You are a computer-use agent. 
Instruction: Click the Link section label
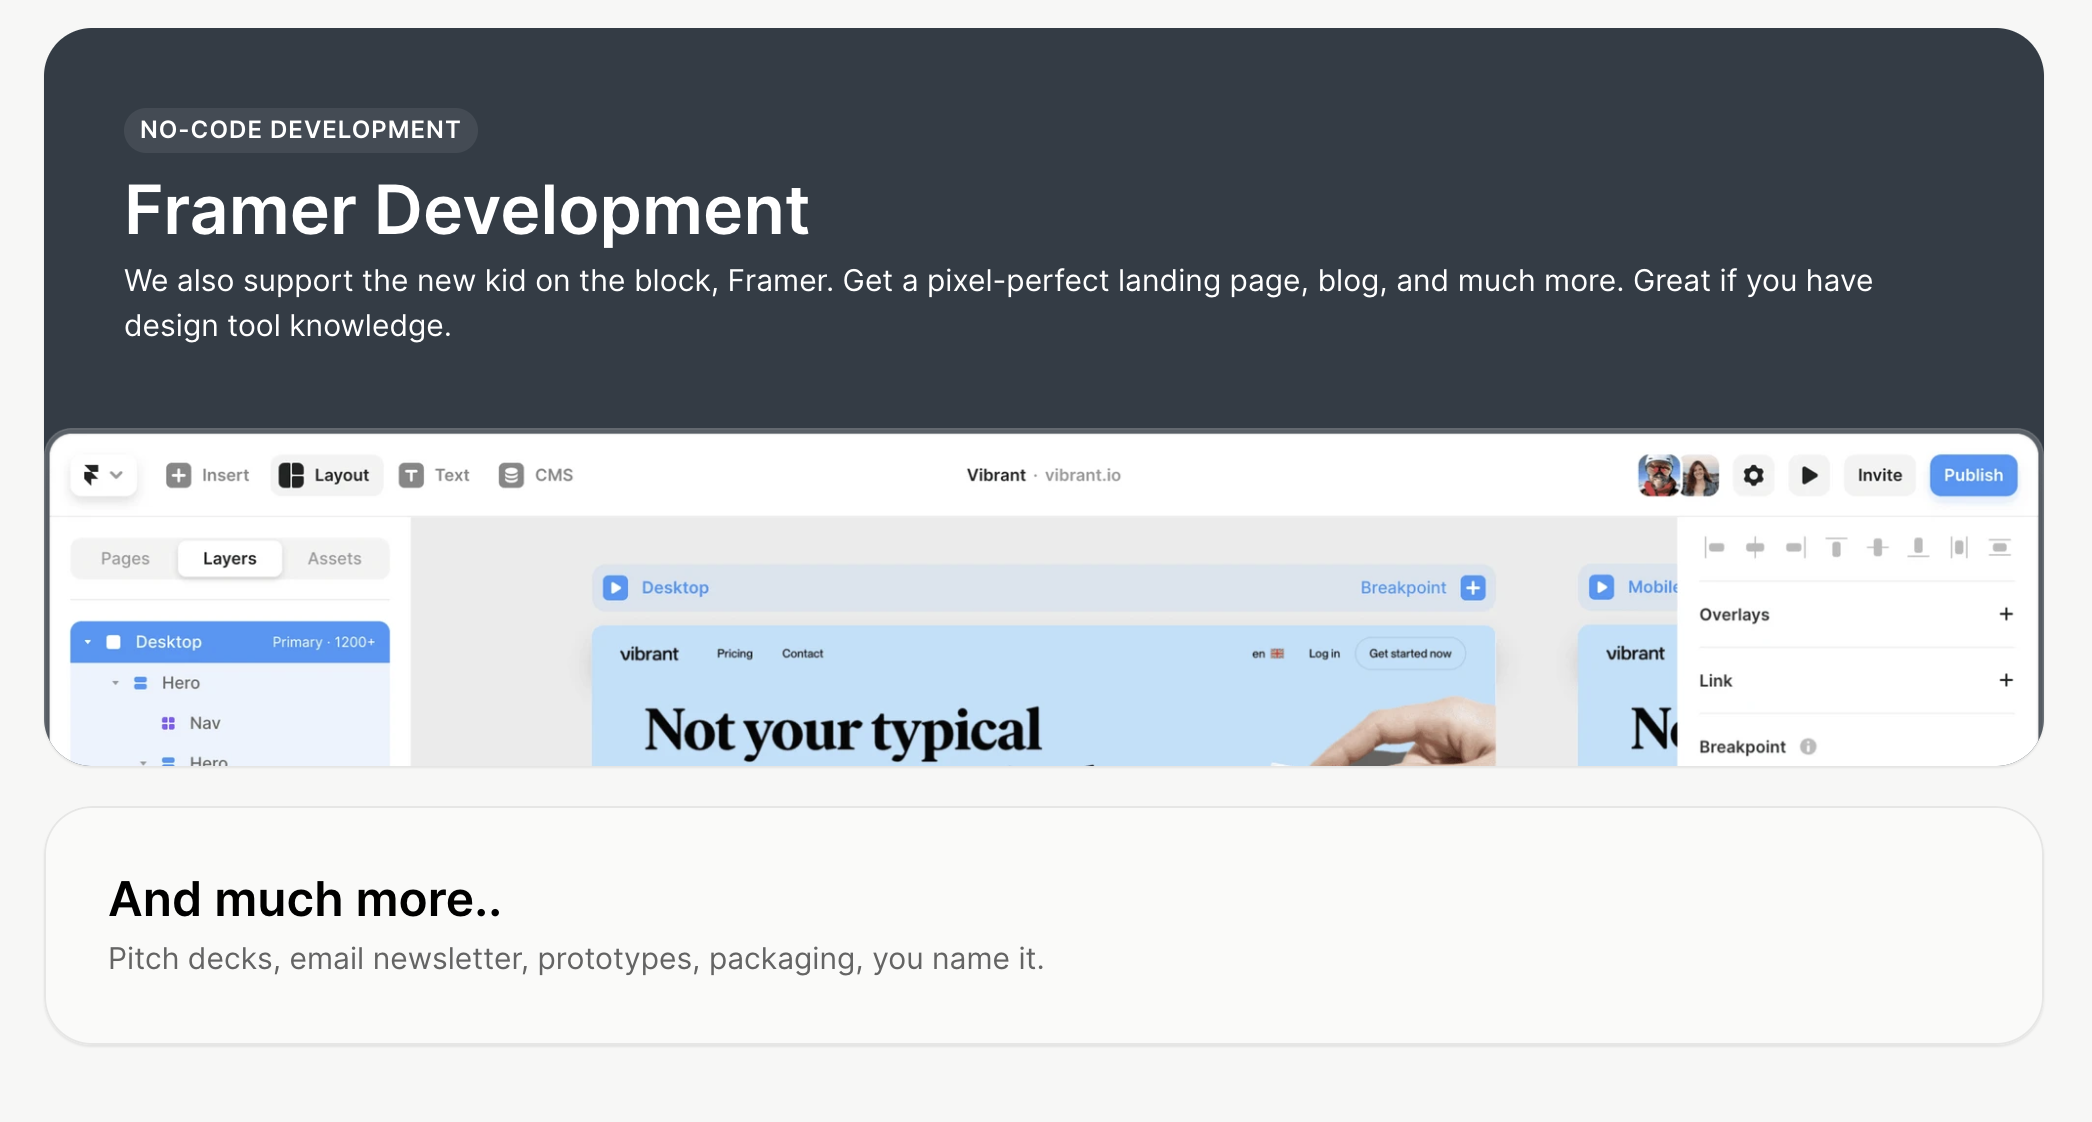point(1715,681)
